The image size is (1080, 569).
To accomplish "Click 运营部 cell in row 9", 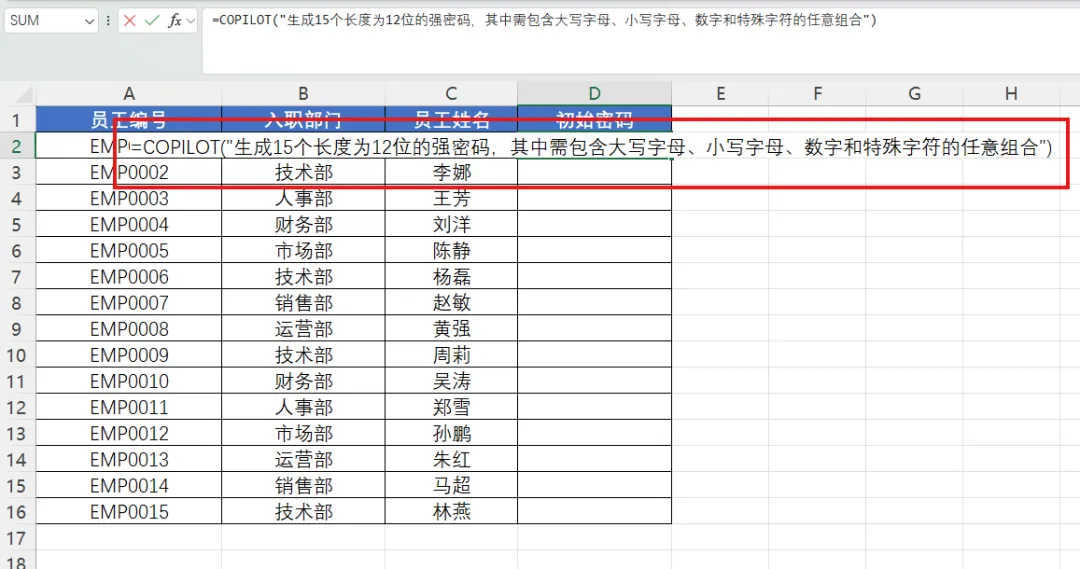I will pyautogui.click(x=303, y=329).
